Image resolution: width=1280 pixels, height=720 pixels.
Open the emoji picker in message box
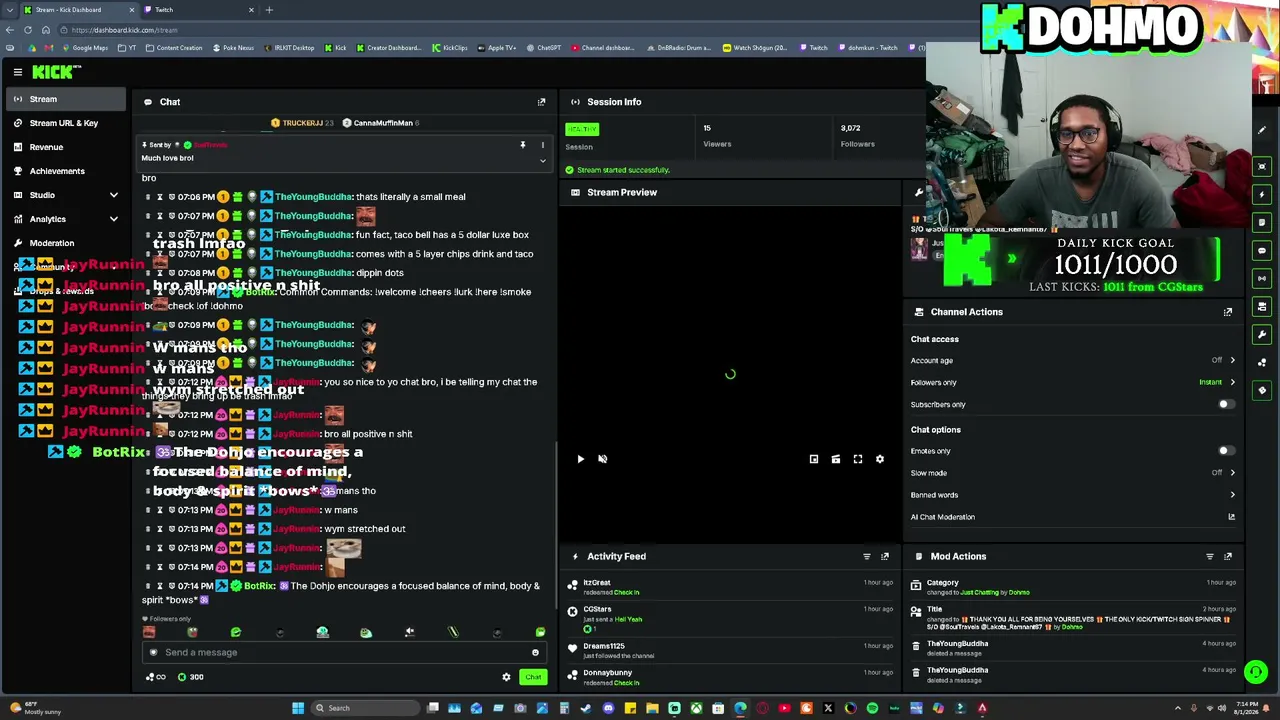click(535, 653)
